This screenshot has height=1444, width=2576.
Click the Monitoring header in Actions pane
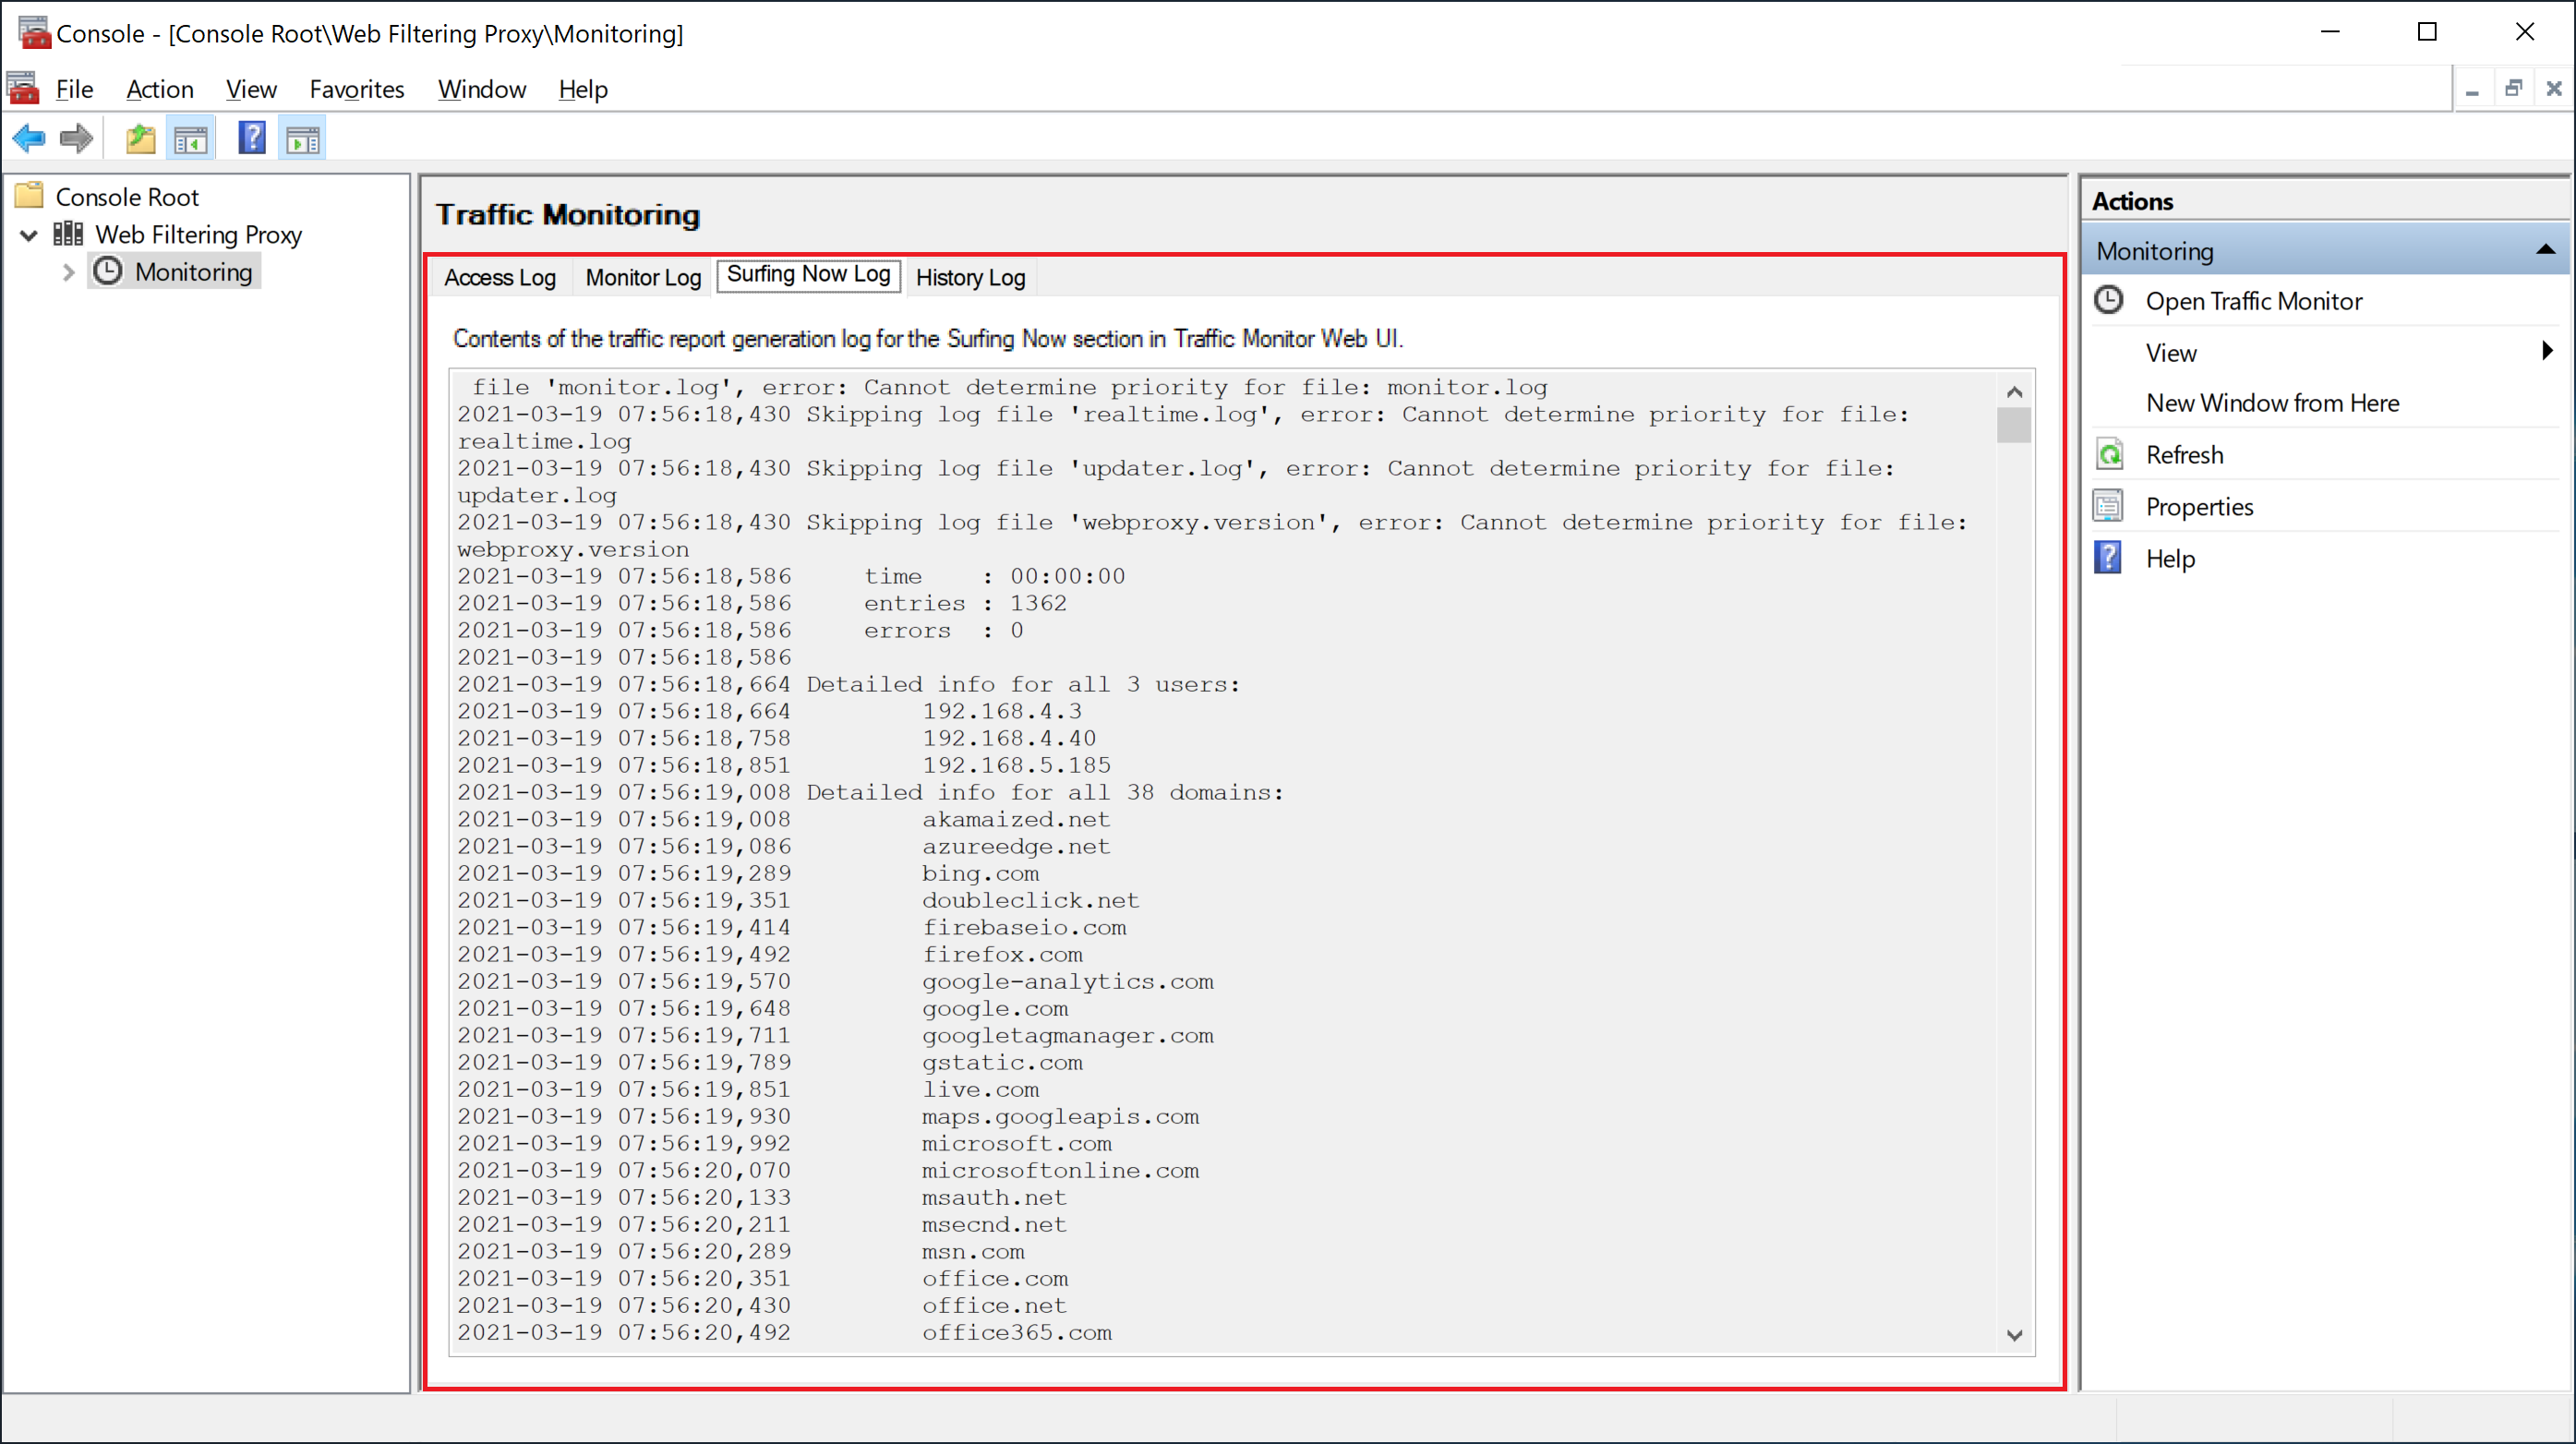(2325, 250)
